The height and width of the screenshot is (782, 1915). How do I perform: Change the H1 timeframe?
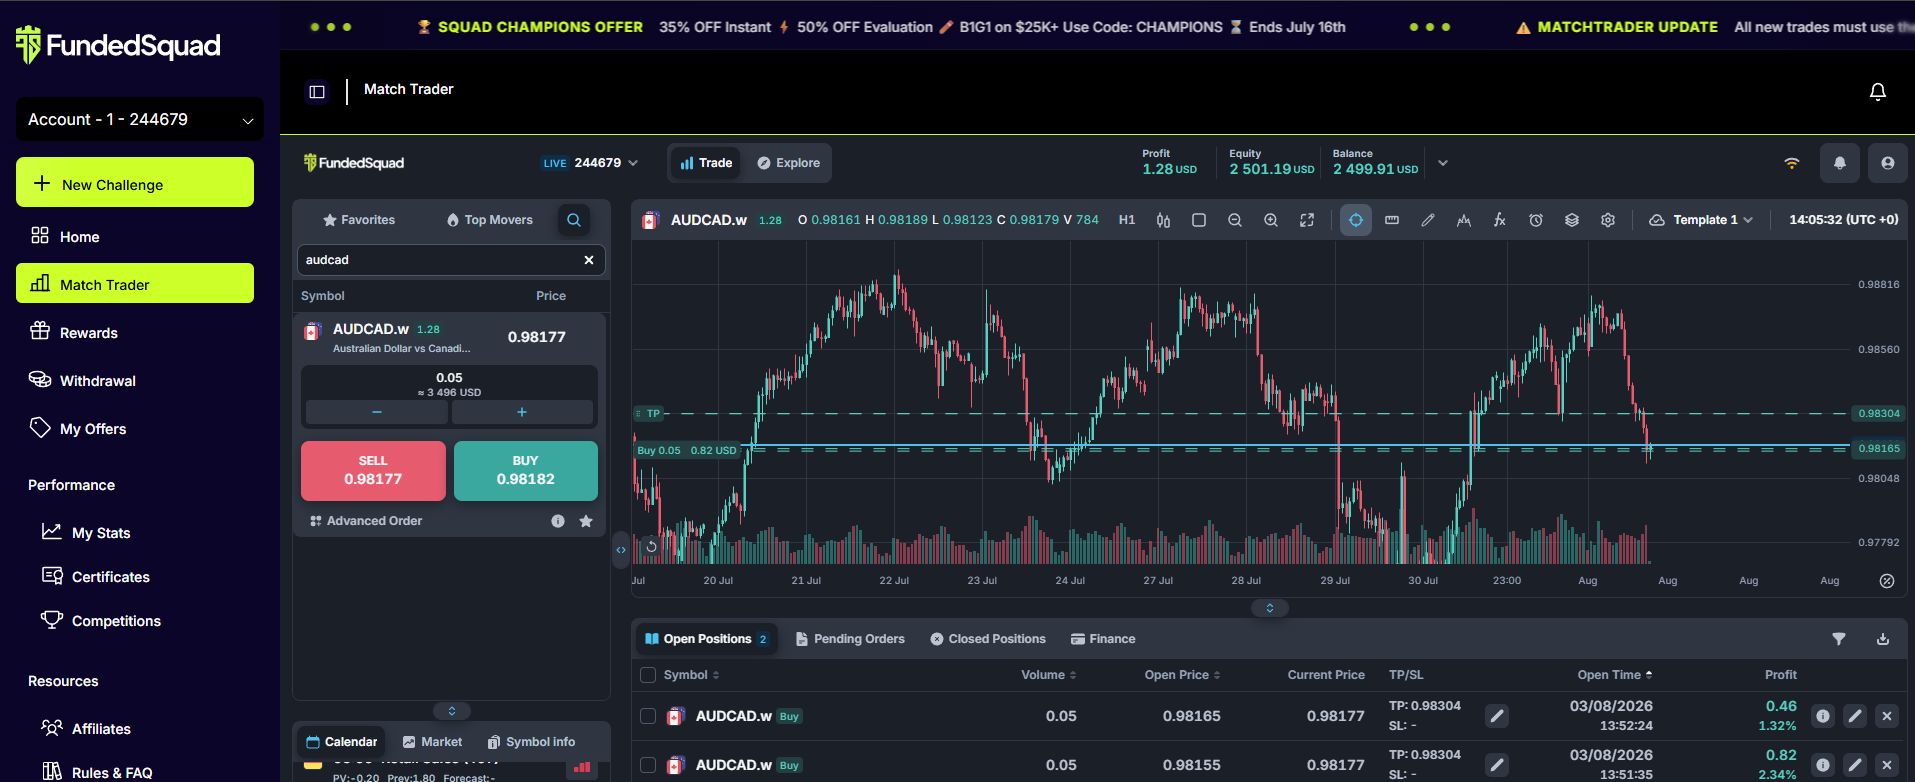(1127, 220)
